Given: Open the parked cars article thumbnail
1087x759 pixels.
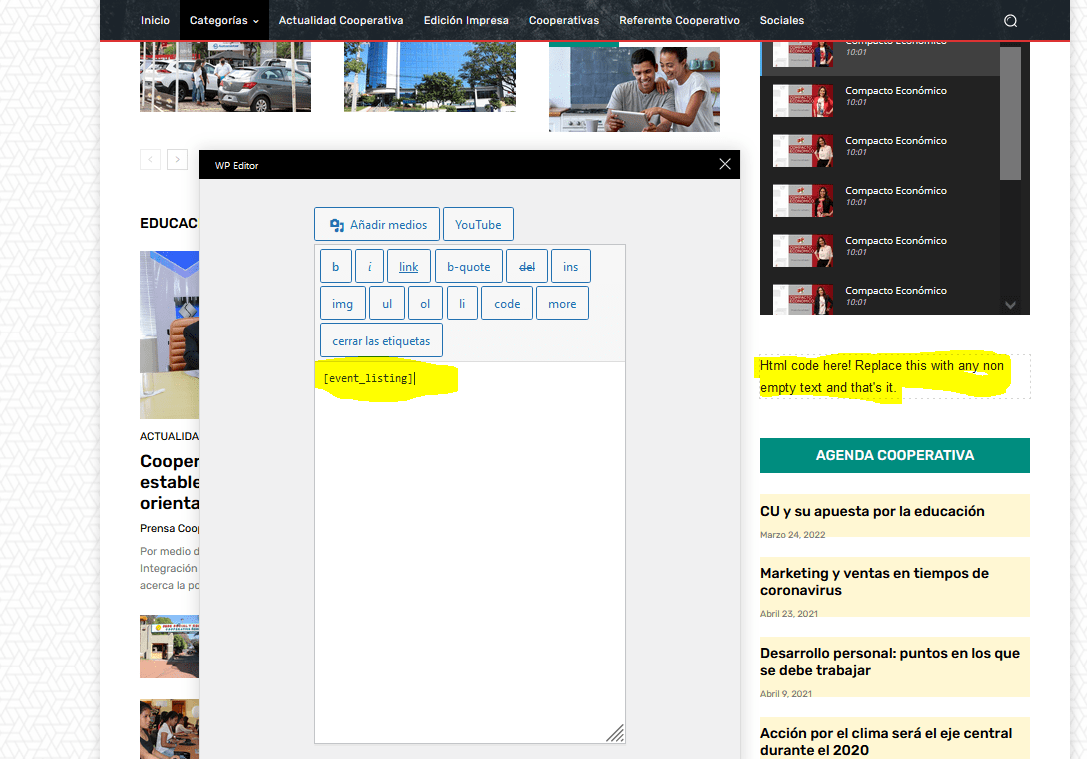Looking at the screenshot, I should (225, 76).
